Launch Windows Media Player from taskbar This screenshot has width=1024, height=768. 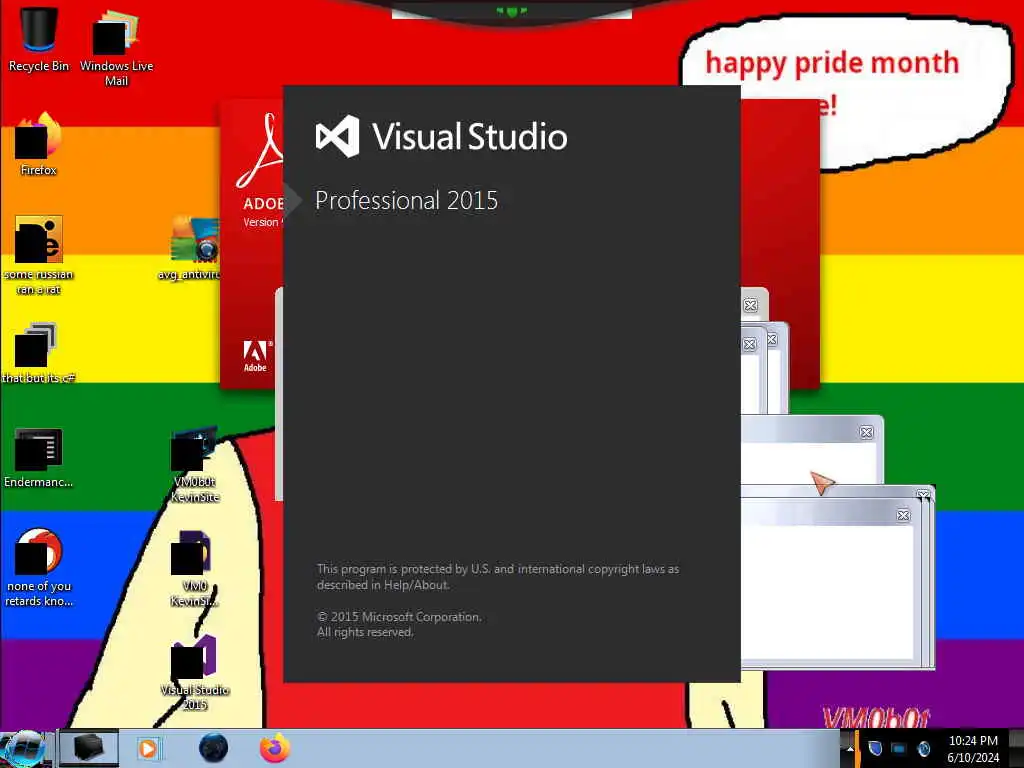148,748
